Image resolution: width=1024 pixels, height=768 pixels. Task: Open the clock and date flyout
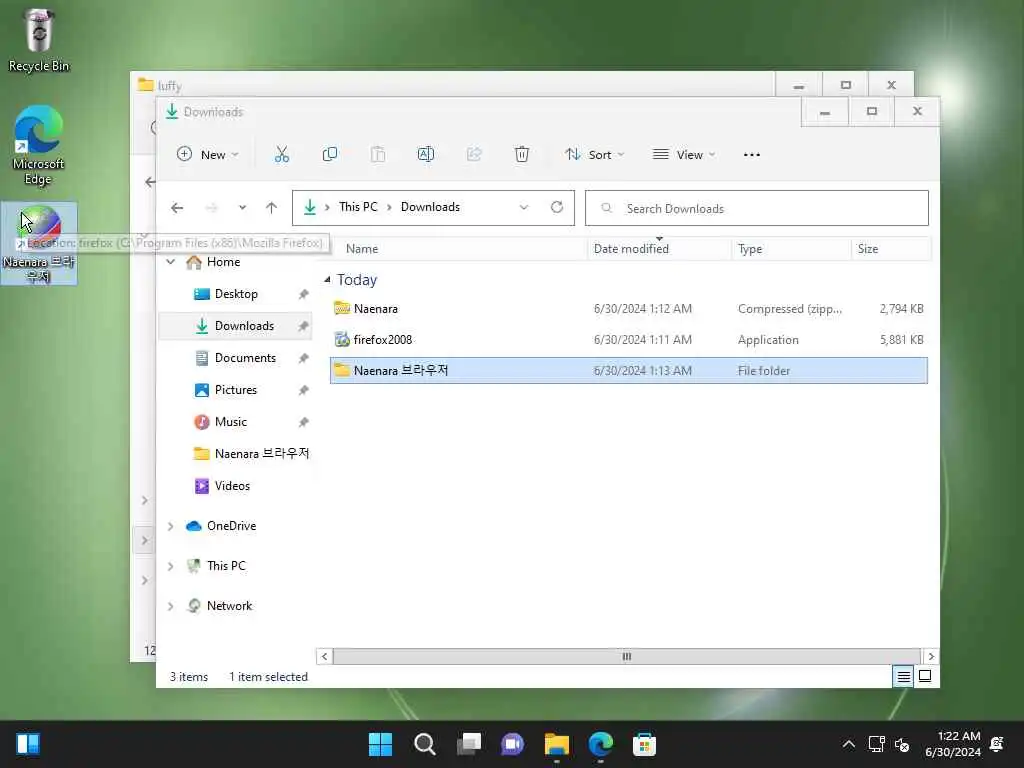[952, 744]
